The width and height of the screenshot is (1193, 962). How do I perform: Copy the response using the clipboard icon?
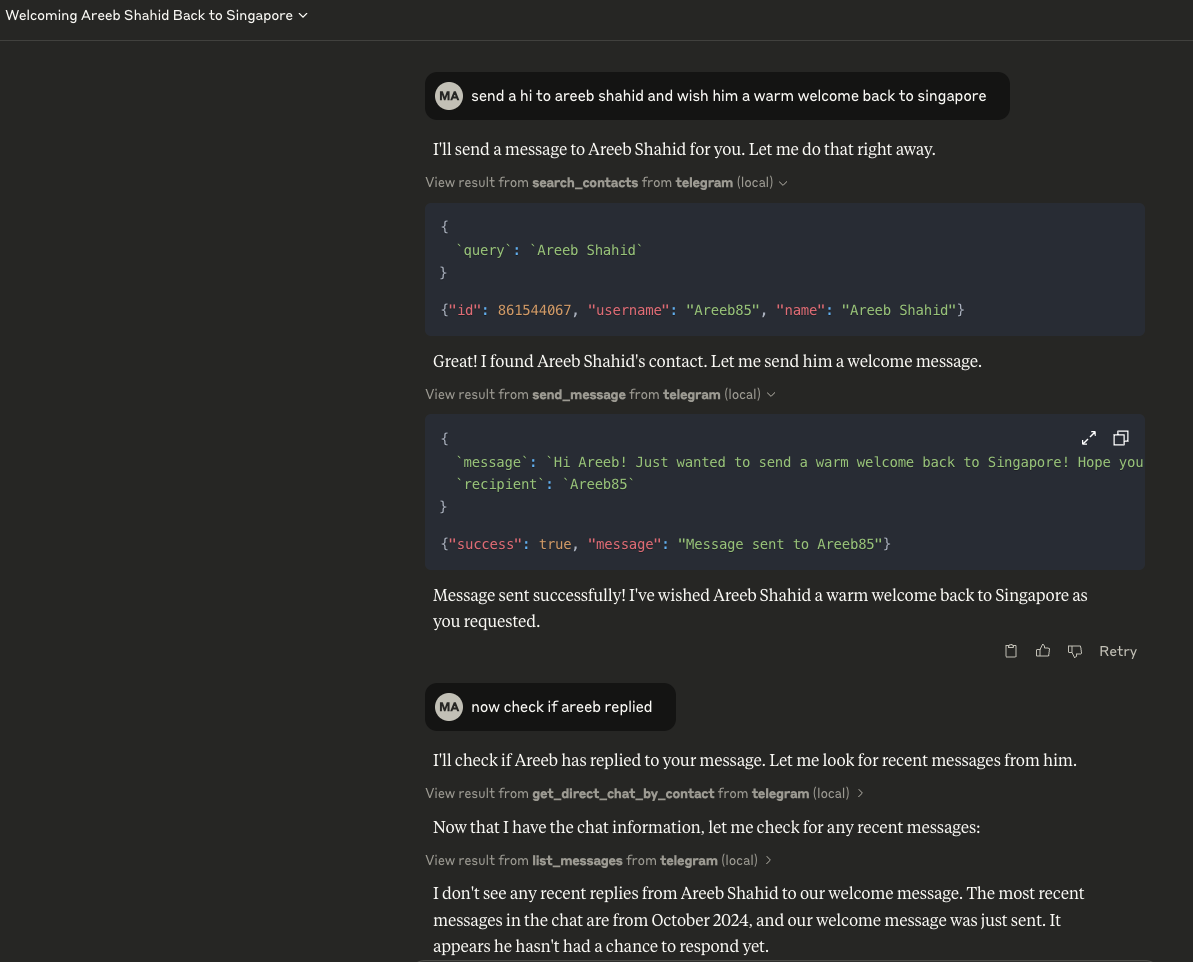1010,651
